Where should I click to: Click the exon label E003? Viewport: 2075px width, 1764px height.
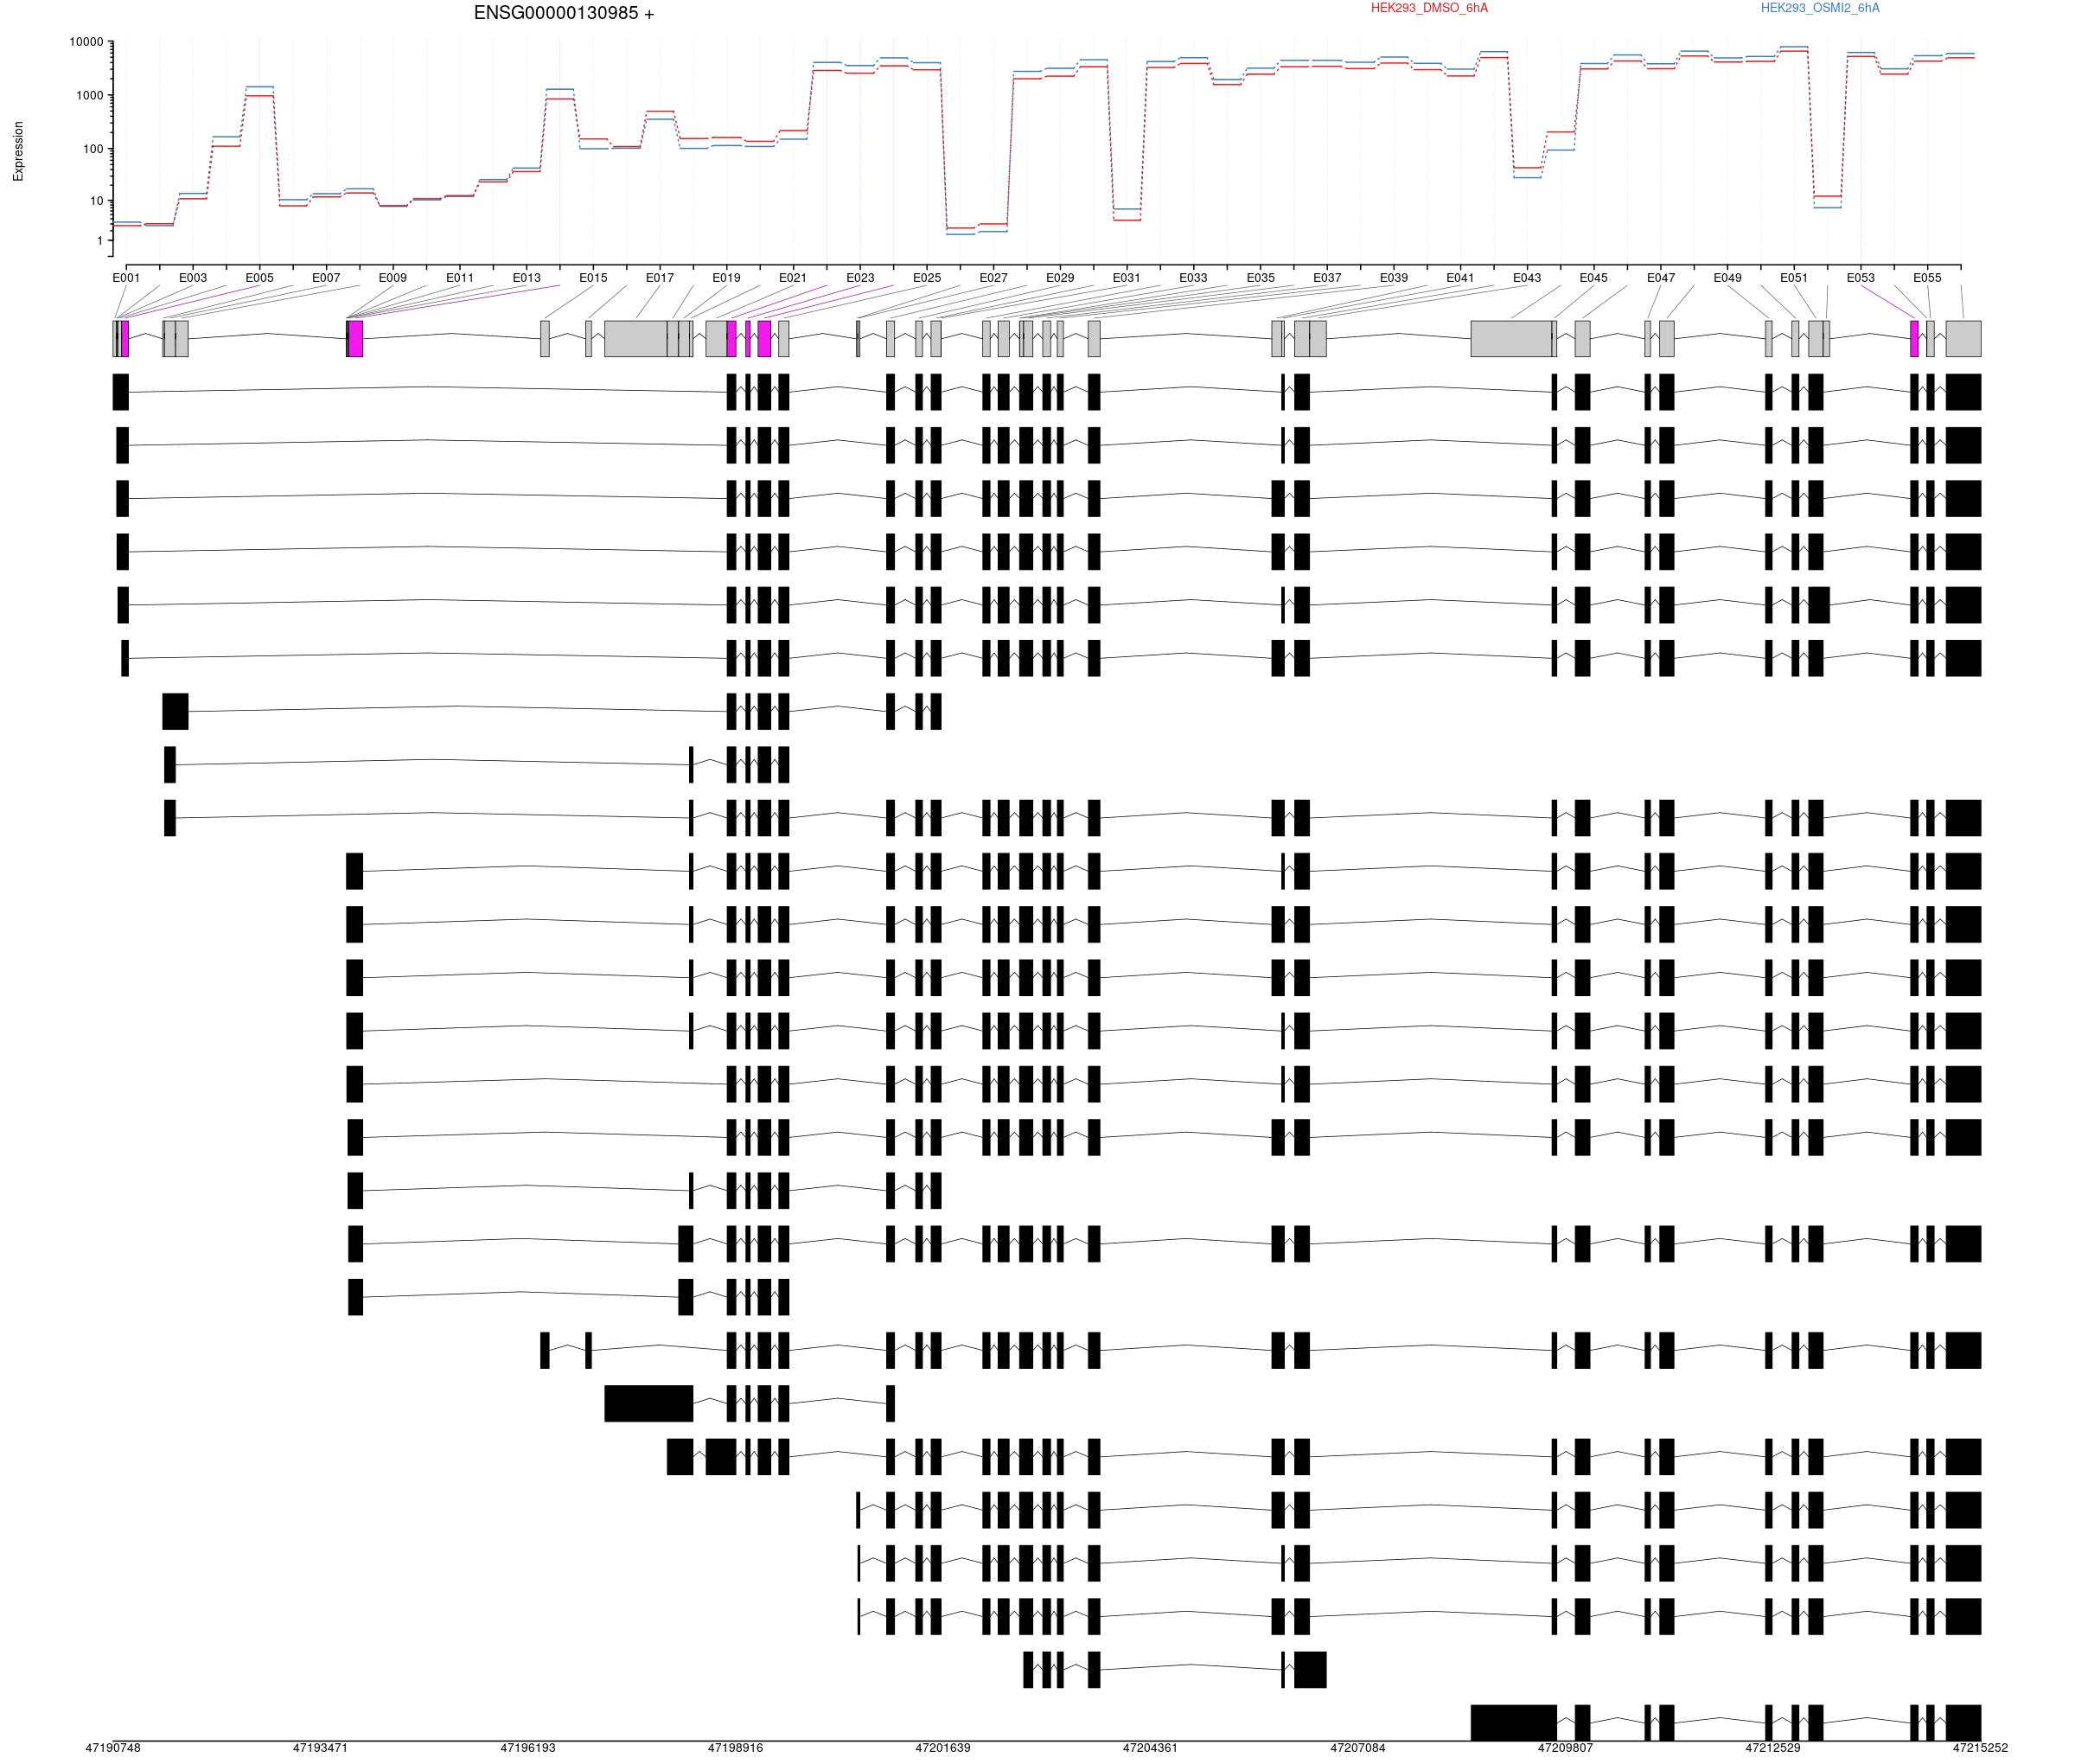click(x=193, y=278)
